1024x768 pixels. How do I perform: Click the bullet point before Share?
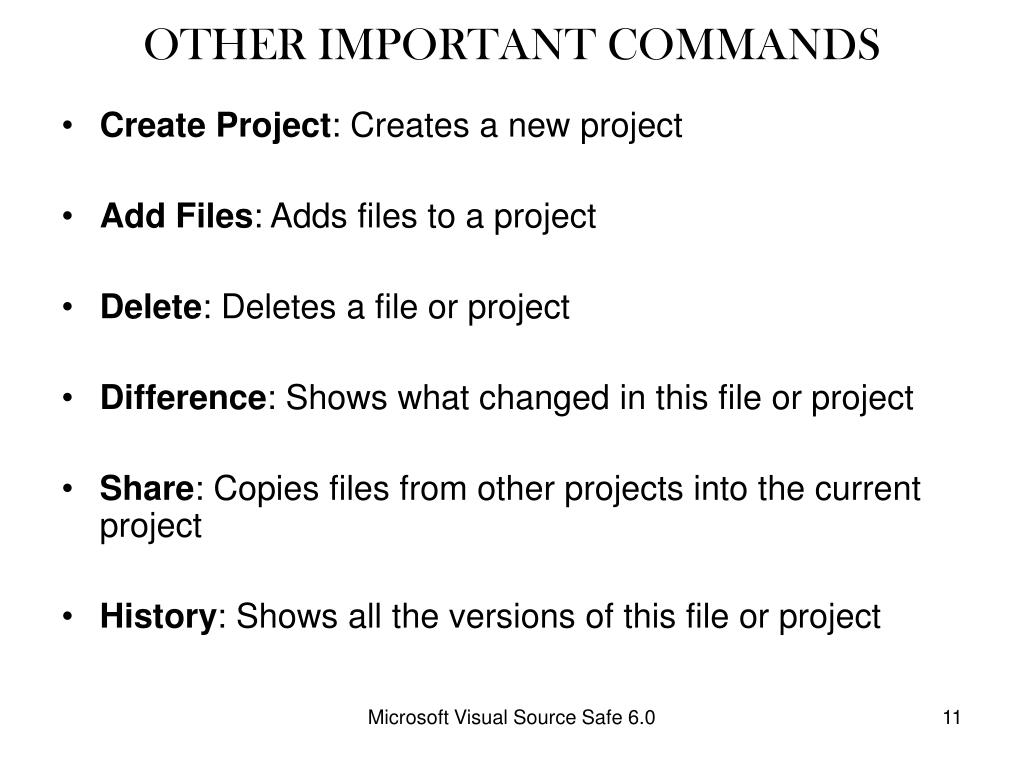pyautogui.click(x=67, y=488)
